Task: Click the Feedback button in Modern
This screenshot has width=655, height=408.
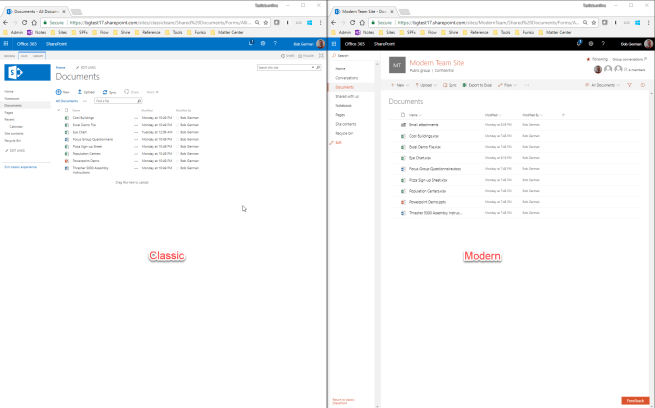Action: (x=635, y=401)
